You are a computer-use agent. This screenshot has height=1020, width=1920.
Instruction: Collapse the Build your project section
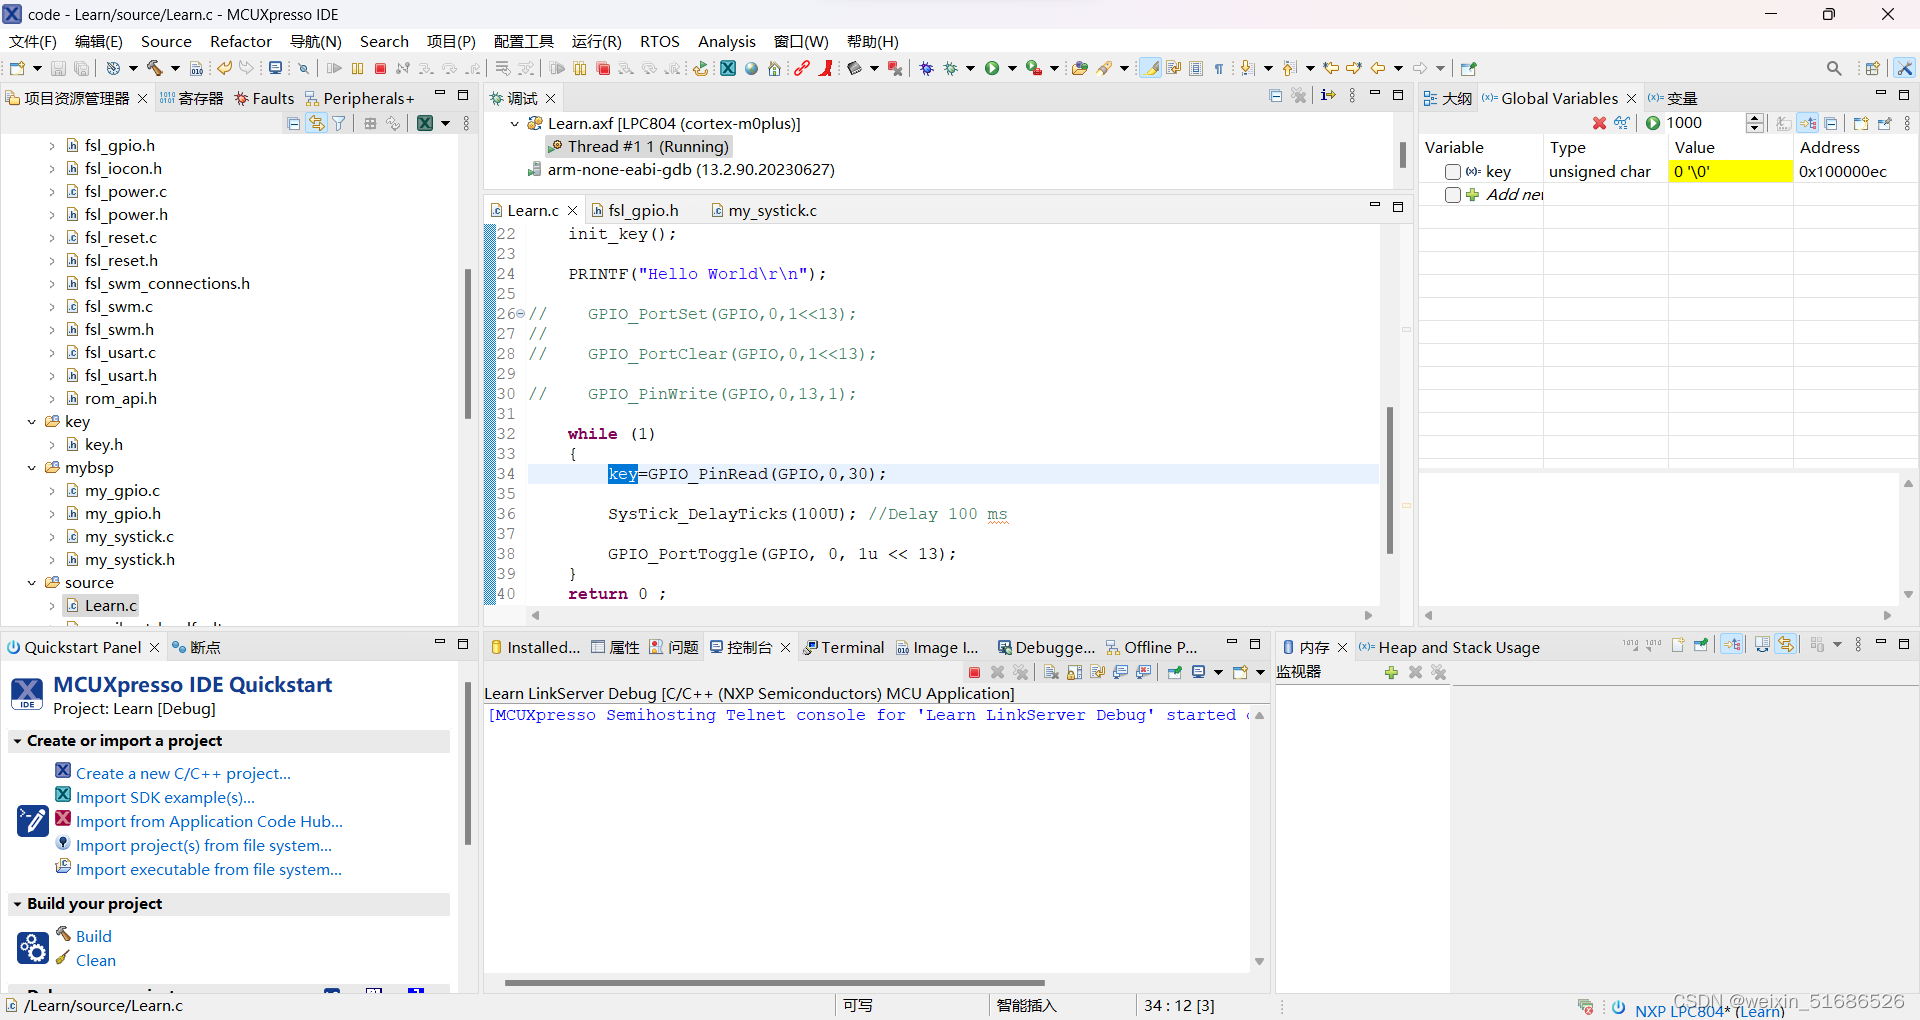(x=17, y=904)
